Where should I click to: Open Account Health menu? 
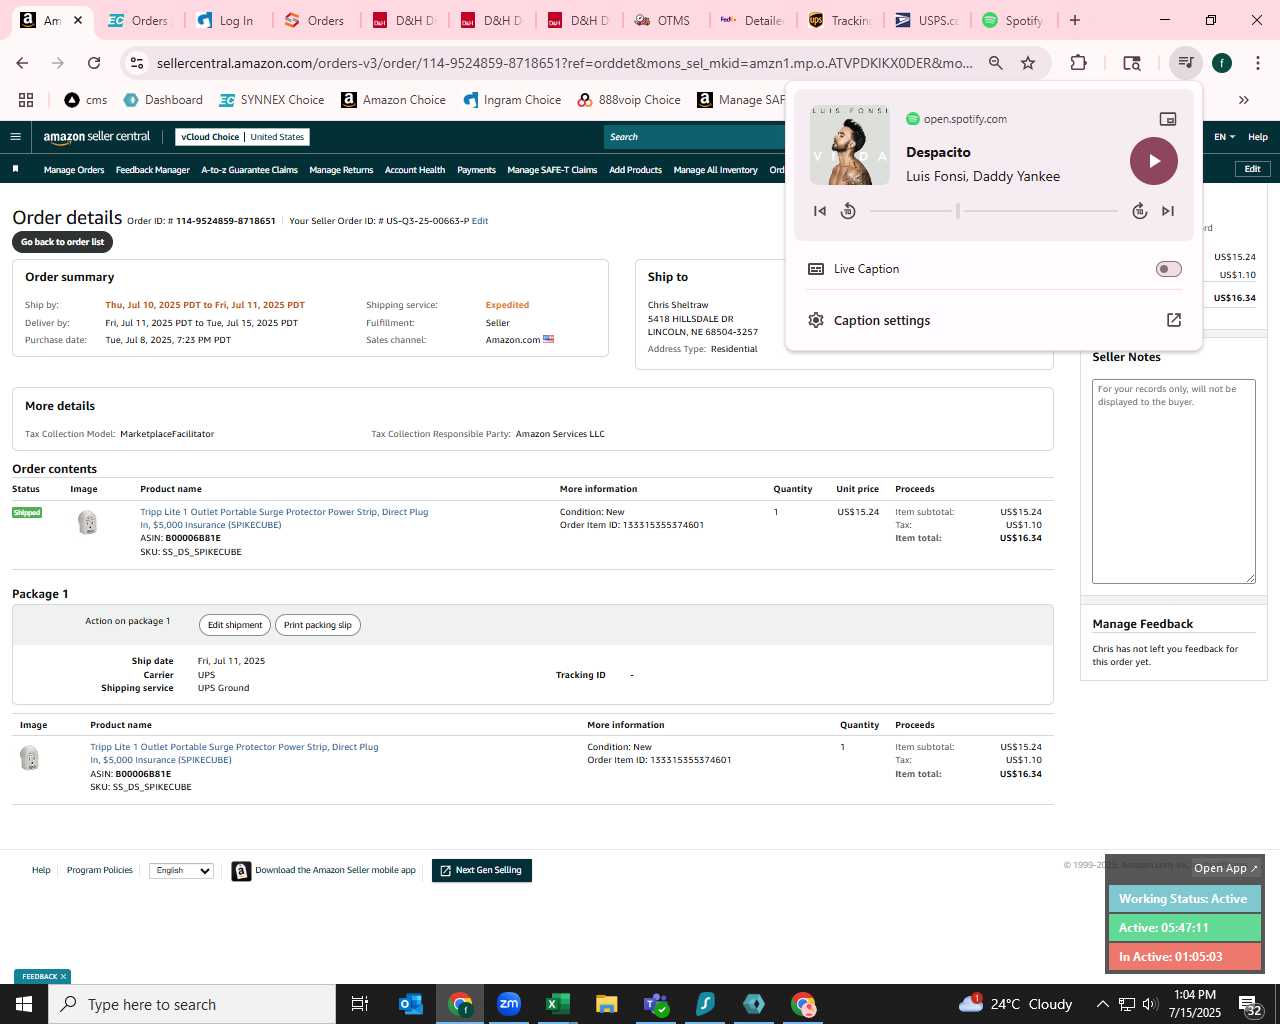click(415, 170)
